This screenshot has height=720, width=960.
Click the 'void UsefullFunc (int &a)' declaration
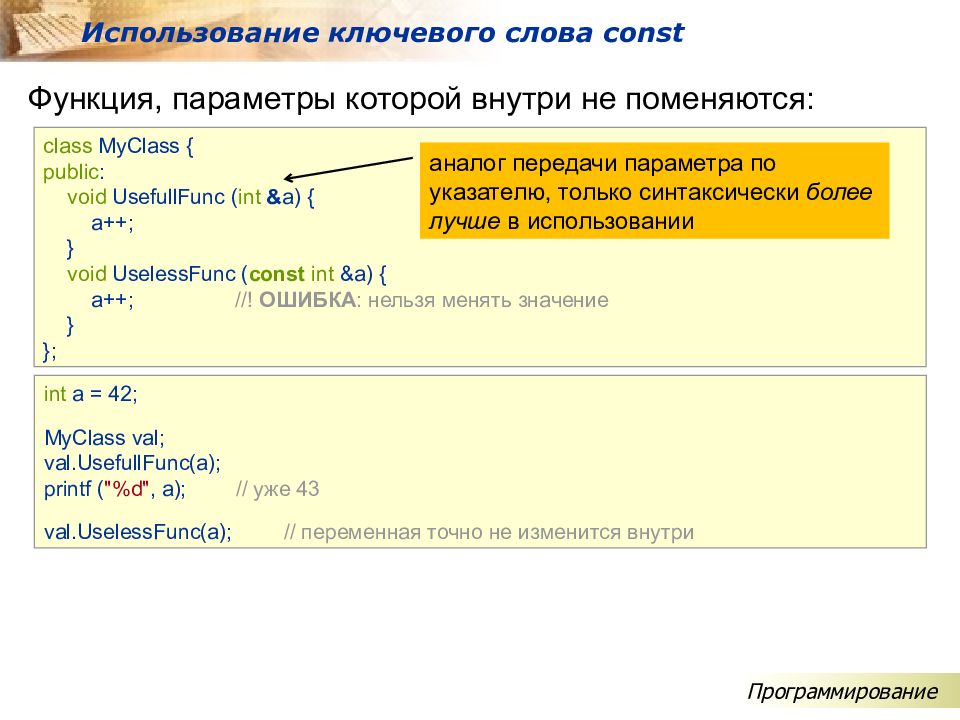191,196
